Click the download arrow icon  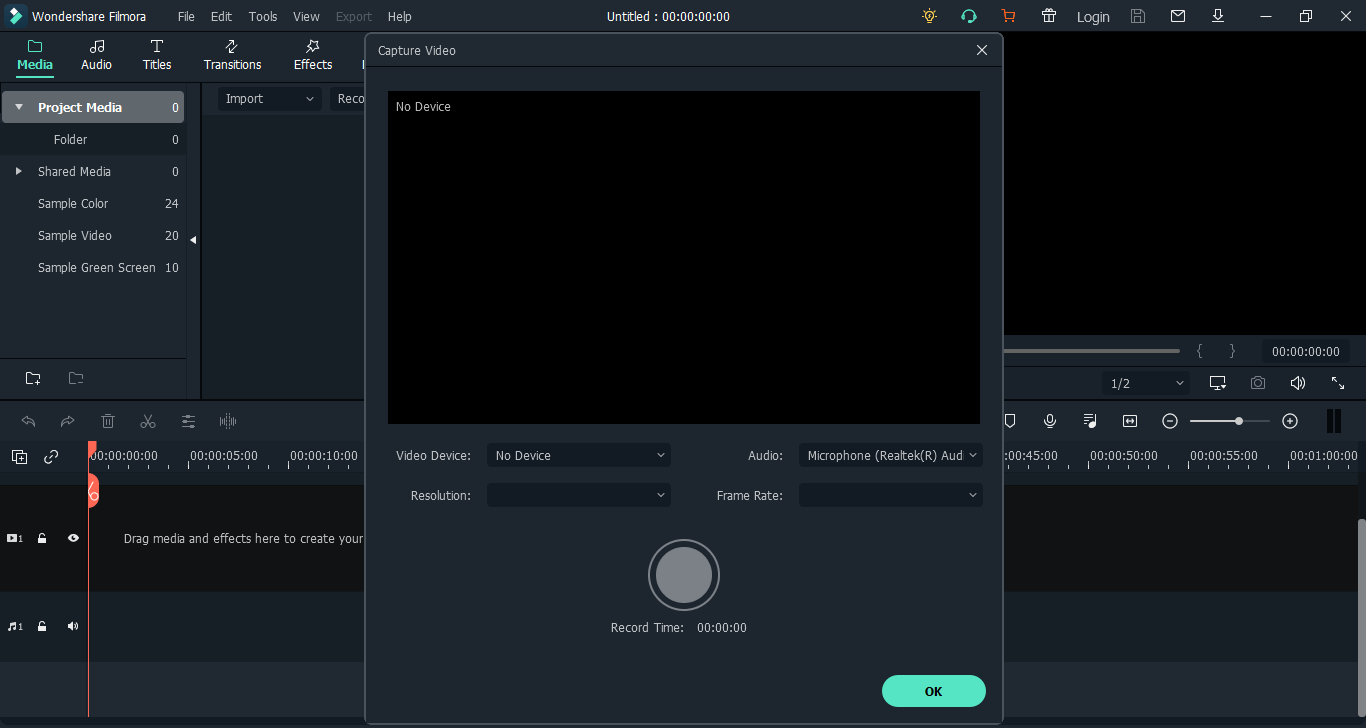tap(1218, 16)
